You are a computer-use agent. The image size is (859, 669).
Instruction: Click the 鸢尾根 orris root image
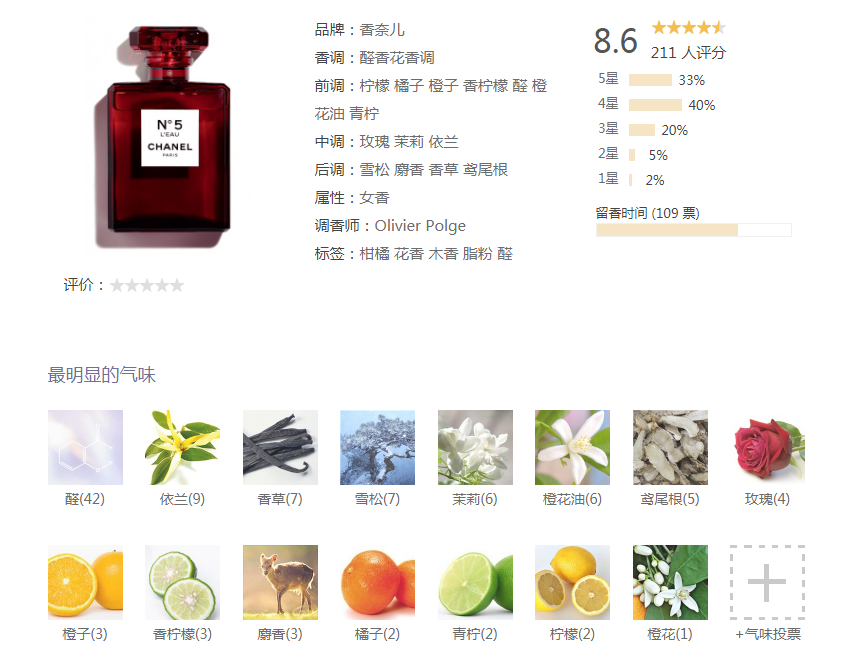[x=671, y=447]
